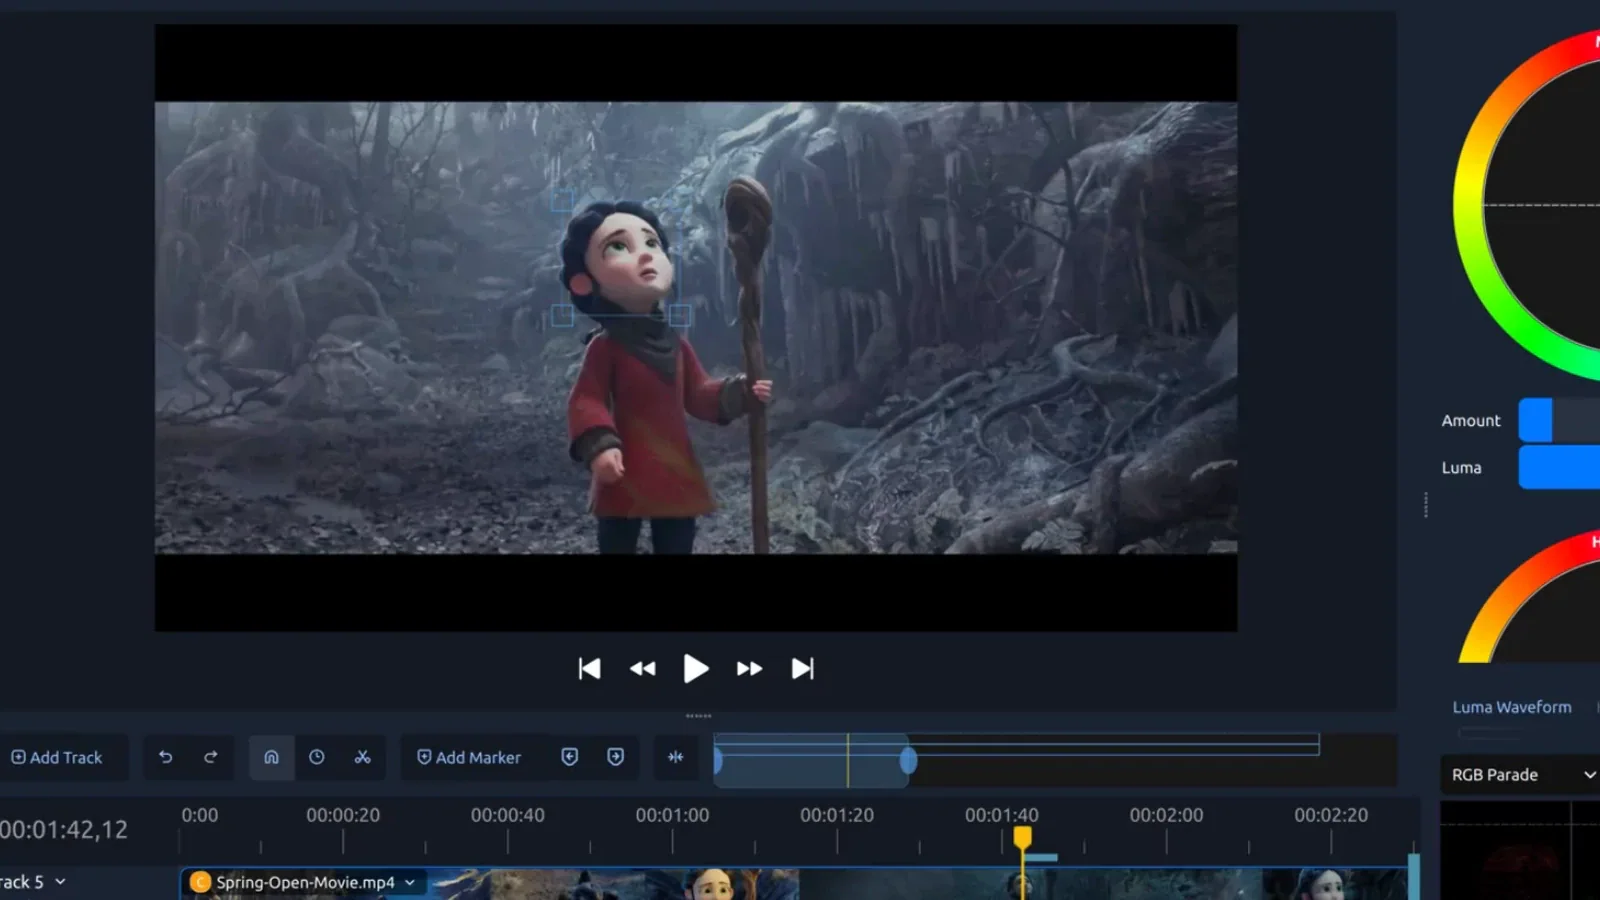Image resolution: width=1600 pixels, height=900 pixels.
Task: Click the left handle of the zoom bar
Action: (718, 761)
